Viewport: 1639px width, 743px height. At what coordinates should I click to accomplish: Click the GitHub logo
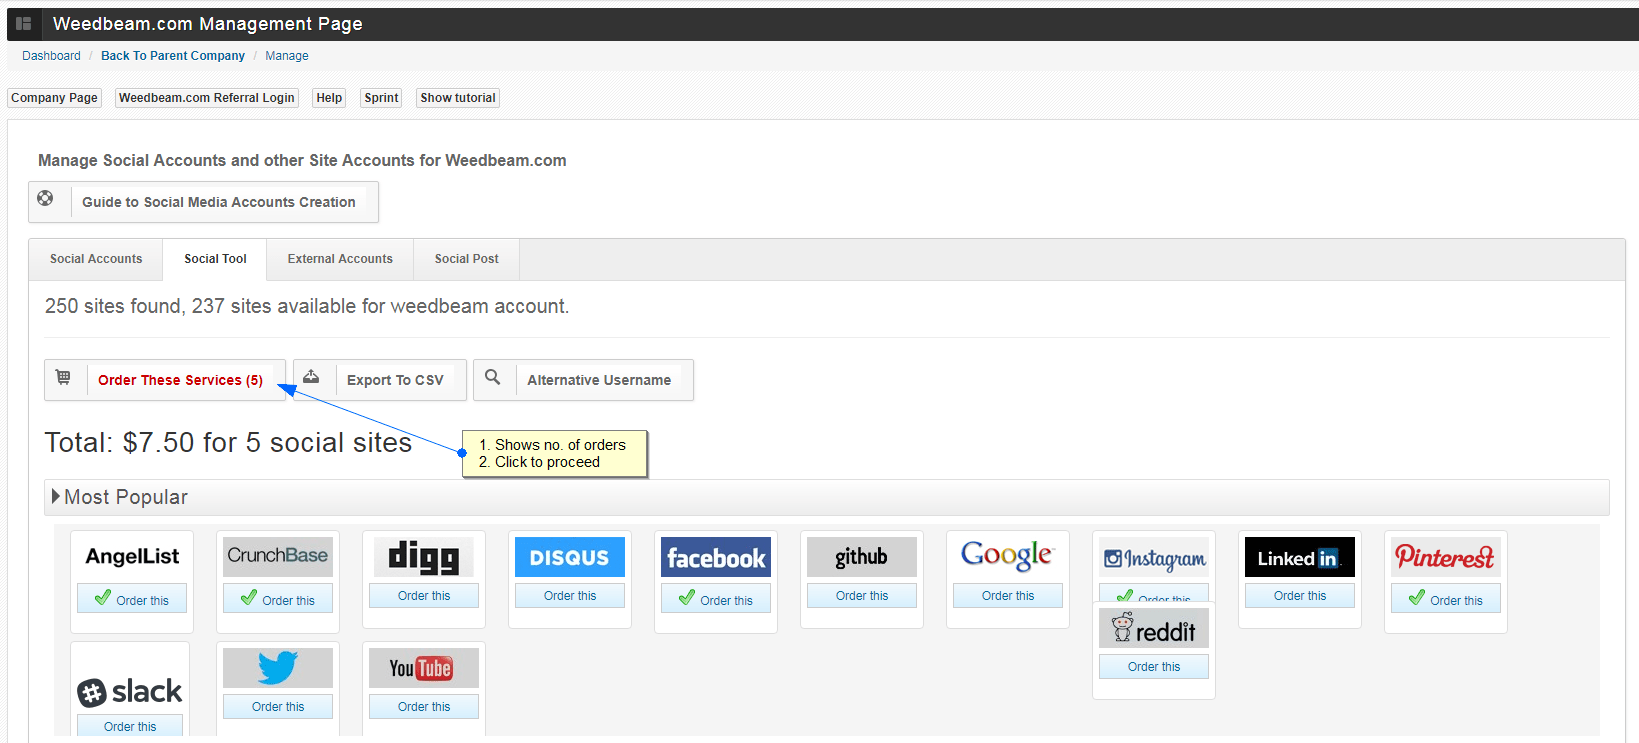tap(862, 557)
